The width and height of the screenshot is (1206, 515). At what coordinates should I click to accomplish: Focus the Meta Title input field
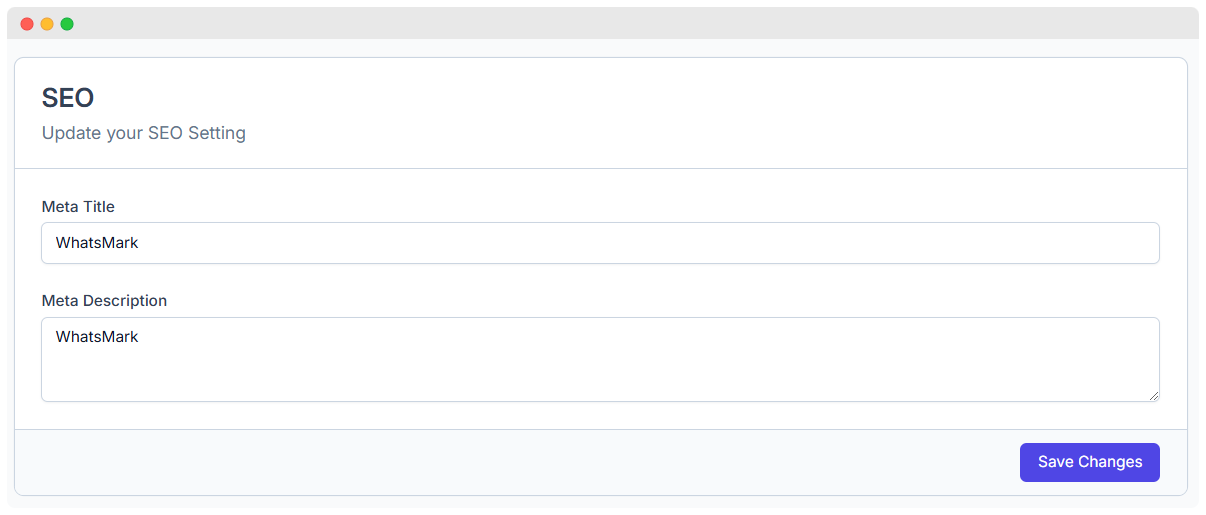pyautogui.click(x=600, y=243)
